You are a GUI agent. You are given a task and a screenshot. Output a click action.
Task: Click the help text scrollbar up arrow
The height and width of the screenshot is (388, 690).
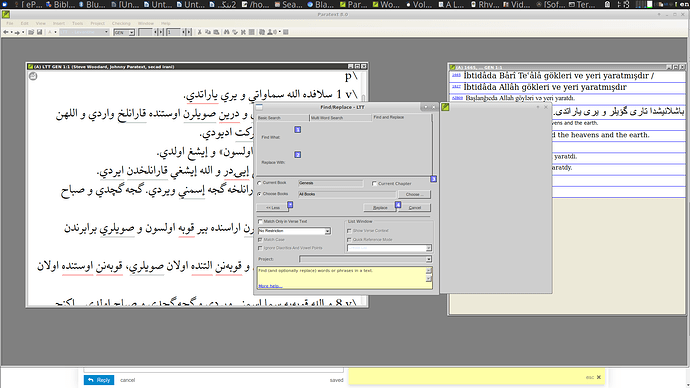click(429, 270)
